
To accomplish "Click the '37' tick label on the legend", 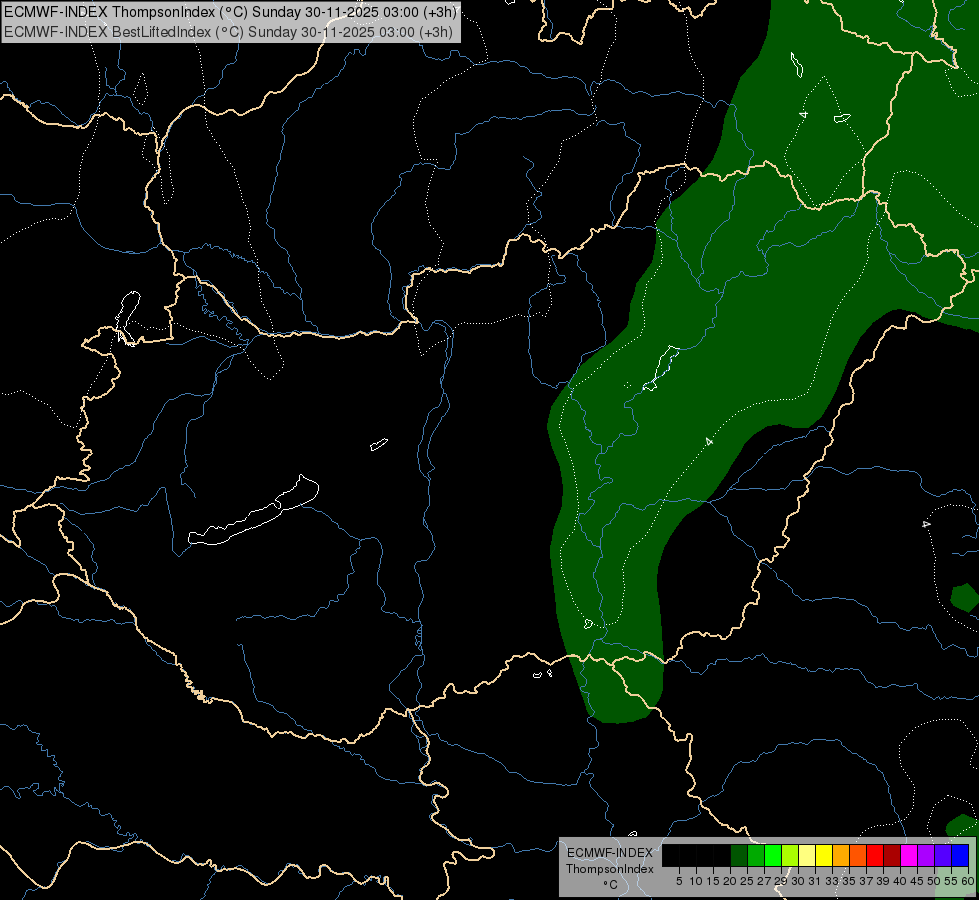I will click(866, 881).
